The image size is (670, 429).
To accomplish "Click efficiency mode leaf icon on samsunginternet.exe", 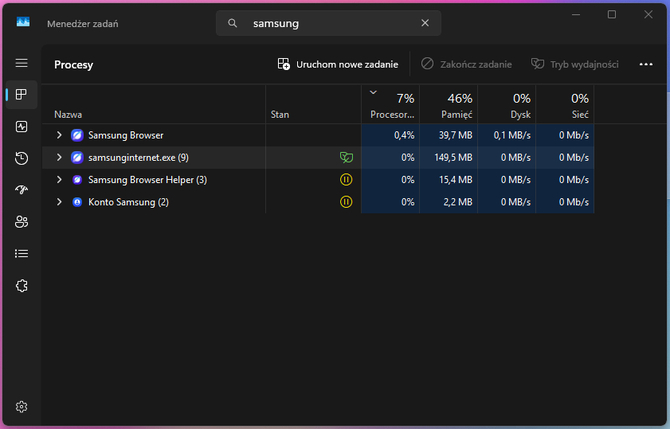I will tap(346, 158).
